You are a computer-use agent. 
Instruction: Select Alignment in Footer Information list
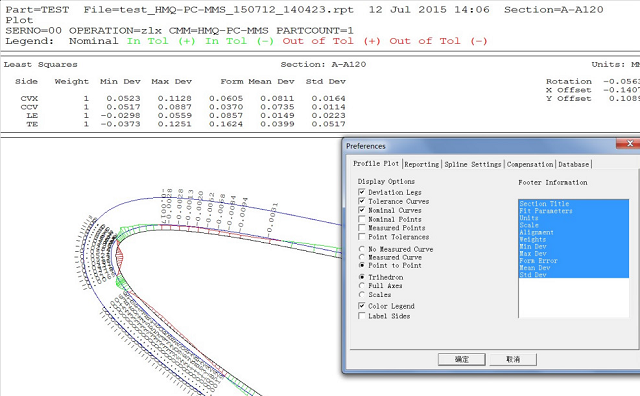(573, 232)
